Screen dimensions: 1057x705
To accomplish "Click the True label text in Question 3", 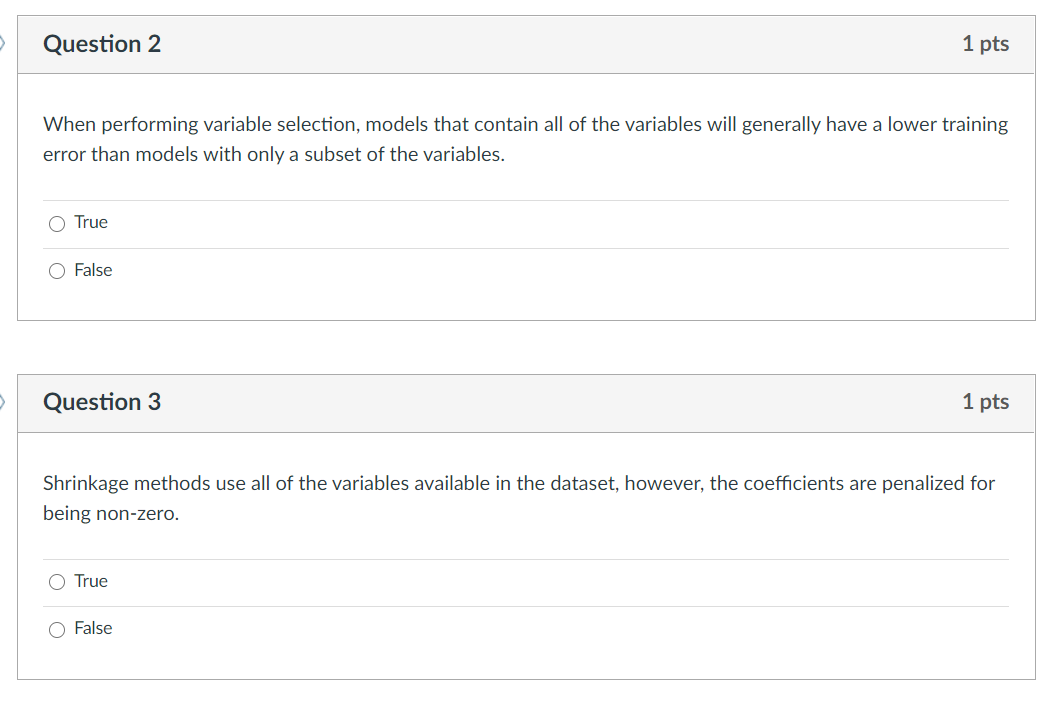I will 93,581.
